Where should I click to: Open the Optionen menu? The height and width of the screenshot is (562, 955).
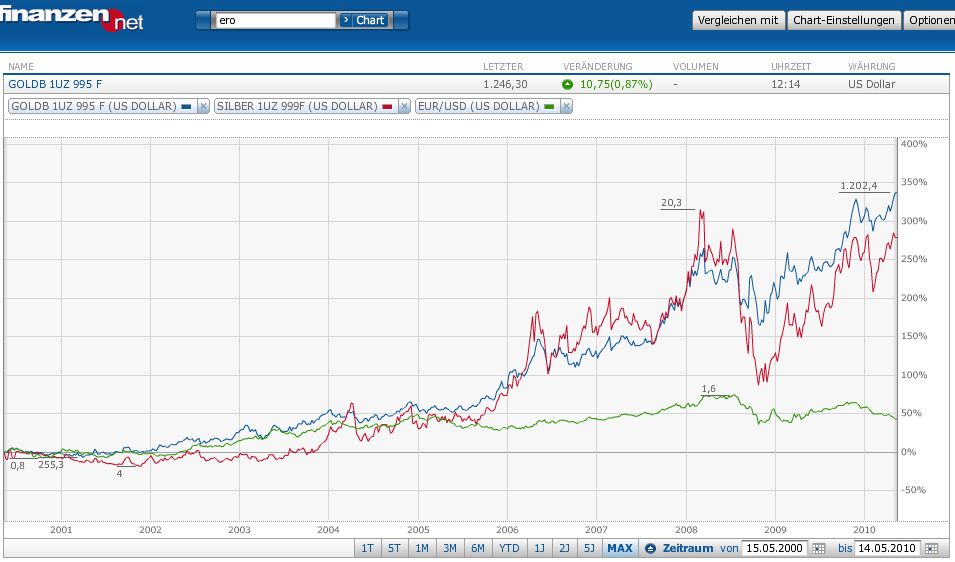930,20
